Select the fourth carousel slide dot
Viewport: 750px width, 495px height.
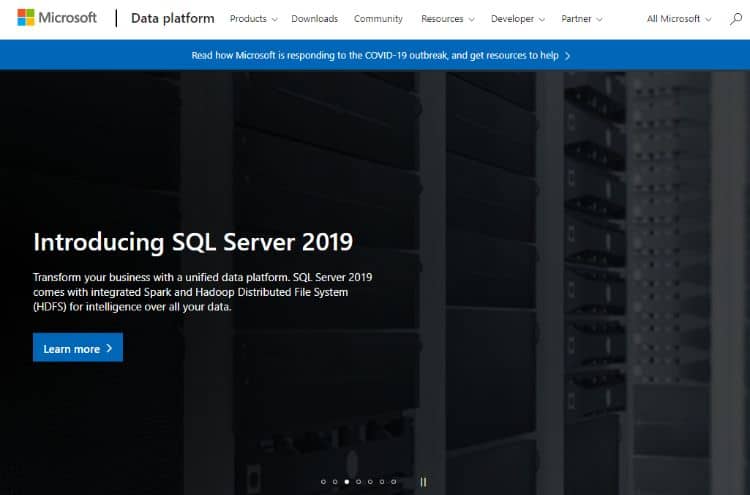(x=358, y=482)
